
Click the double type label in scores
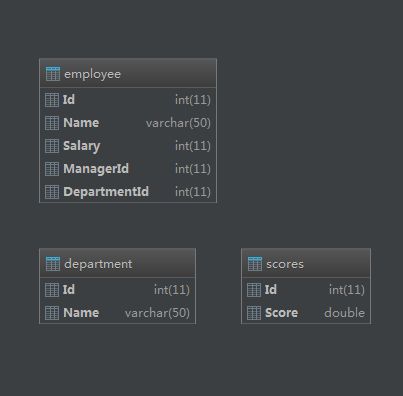344,313
